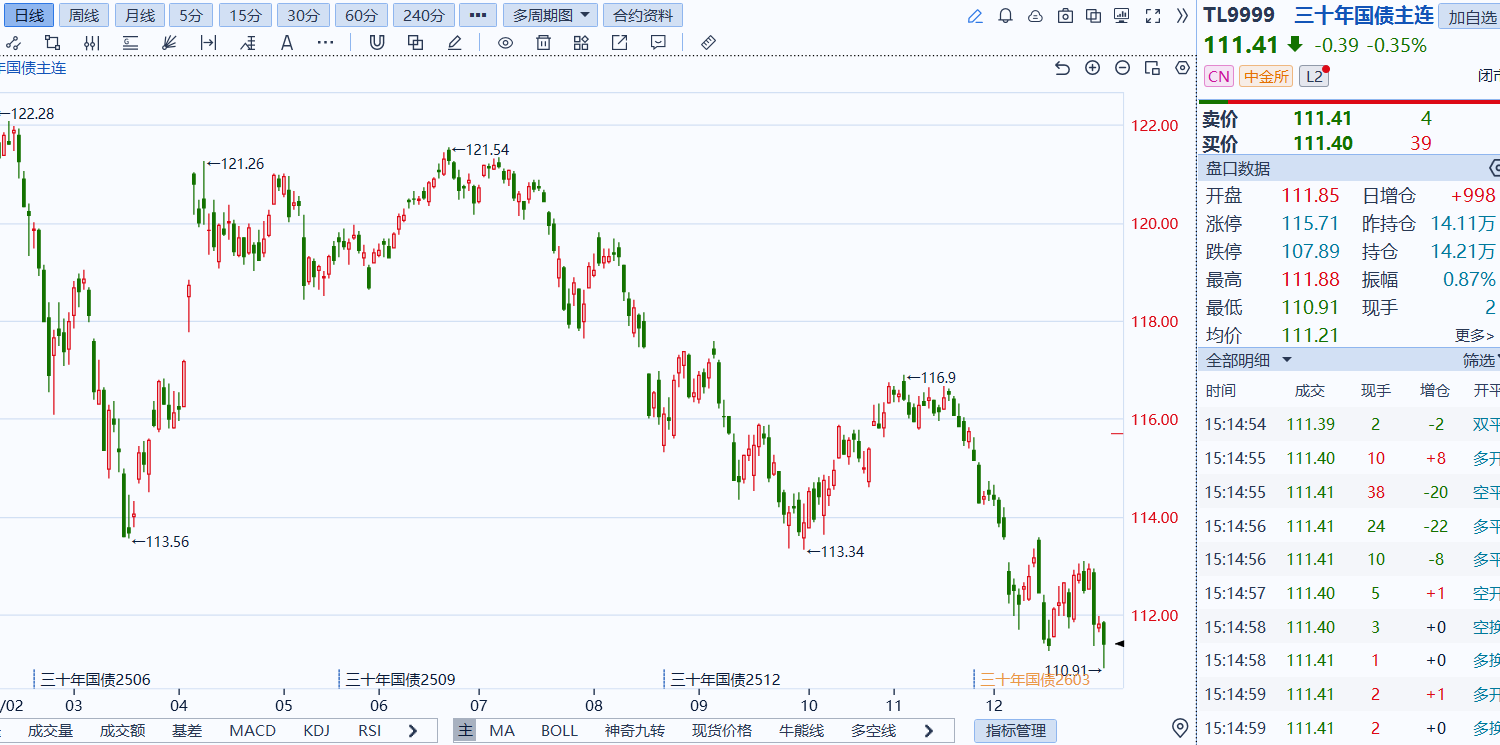Switch to the 周线 weekly period tab
The width and height of the screenshot is (1500, 745).
[x=84, y=15]
